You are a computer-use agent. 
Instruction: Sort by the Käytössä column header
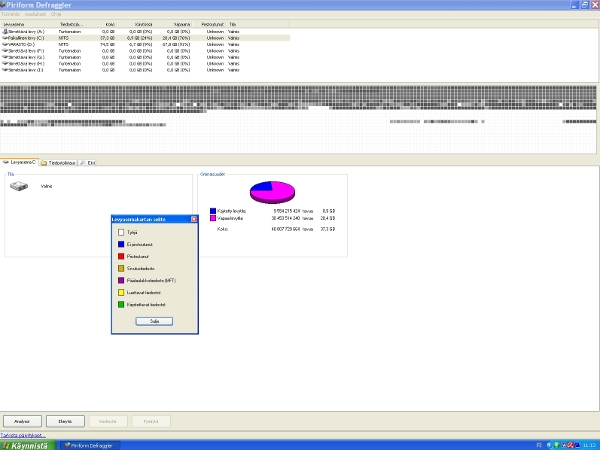coord(135,24)
